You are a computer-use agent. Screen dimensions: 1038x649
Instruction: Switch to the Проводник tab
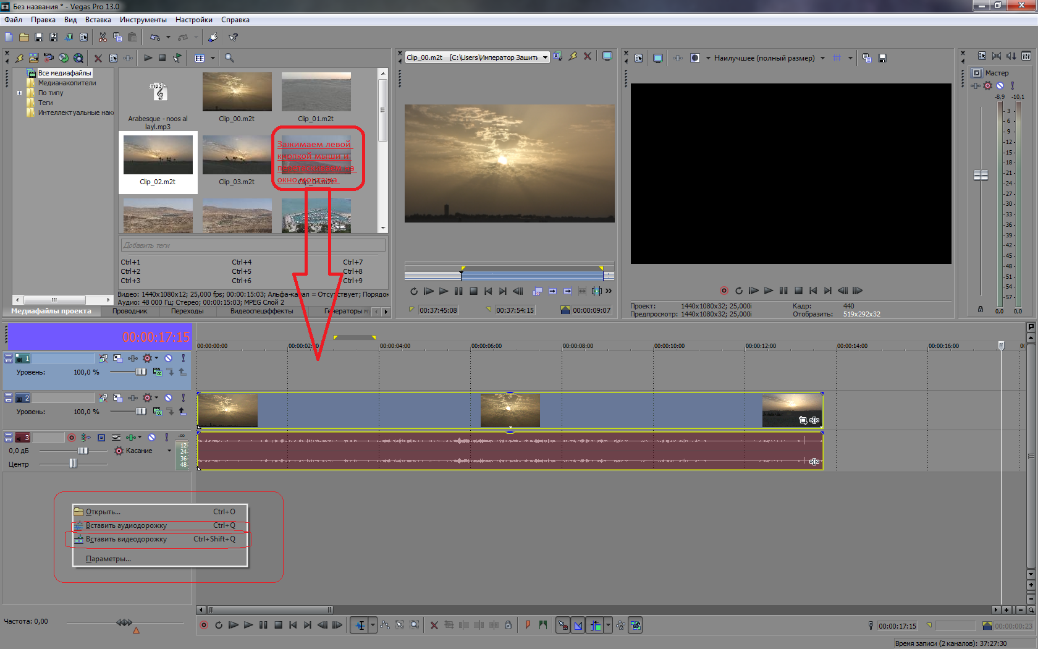tap(129, 311)
